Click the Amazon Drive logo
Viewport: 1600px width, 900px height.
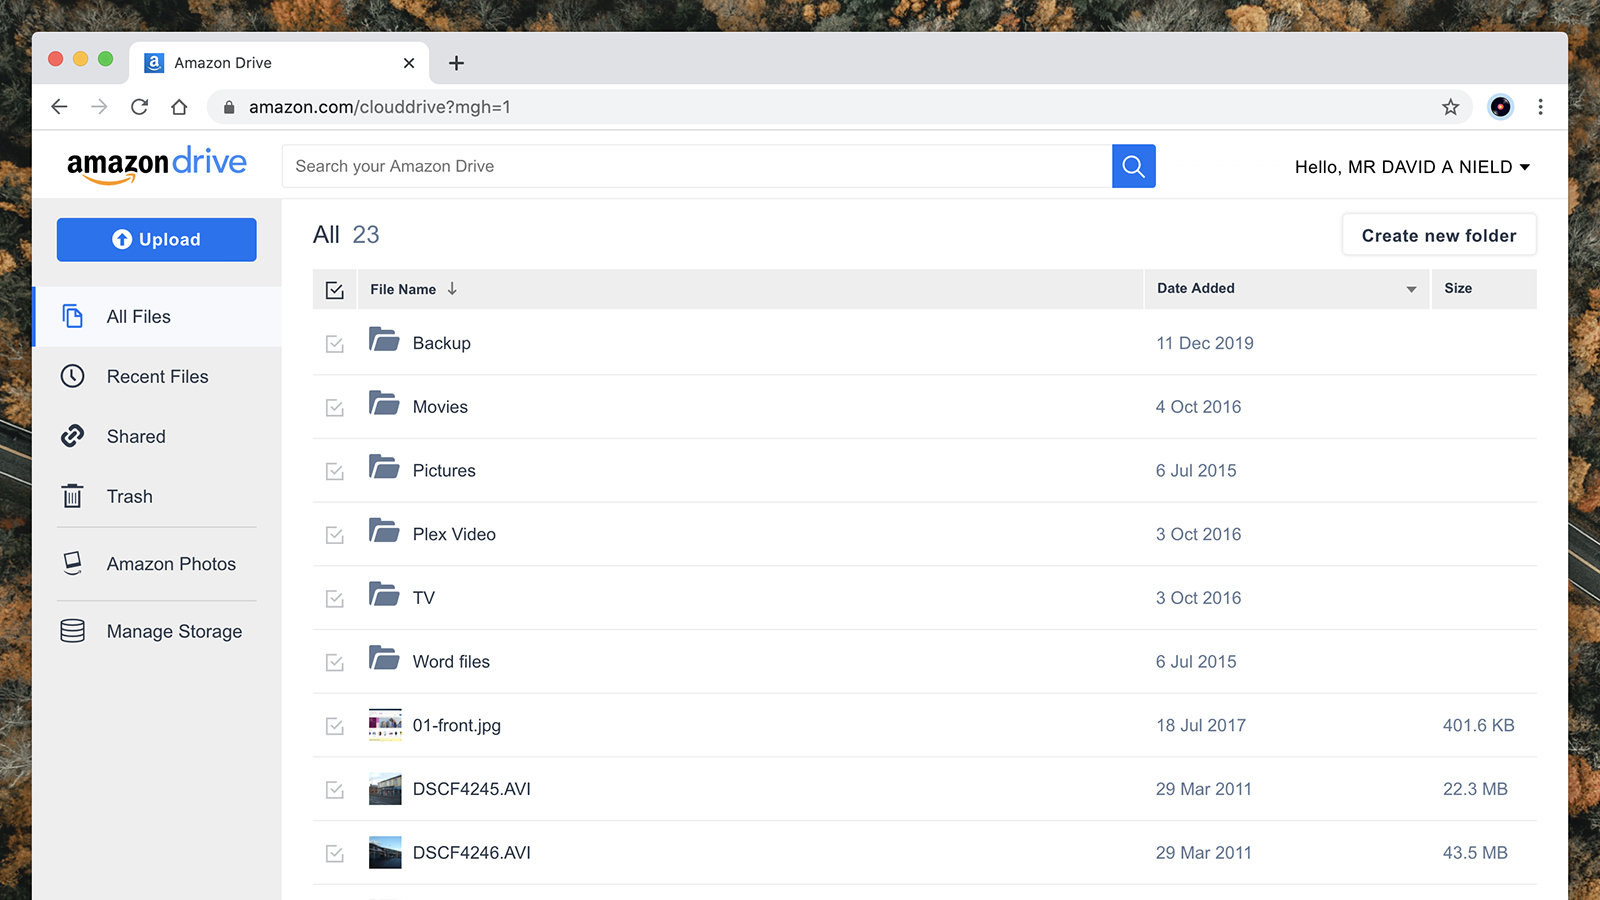click(157, 163)
